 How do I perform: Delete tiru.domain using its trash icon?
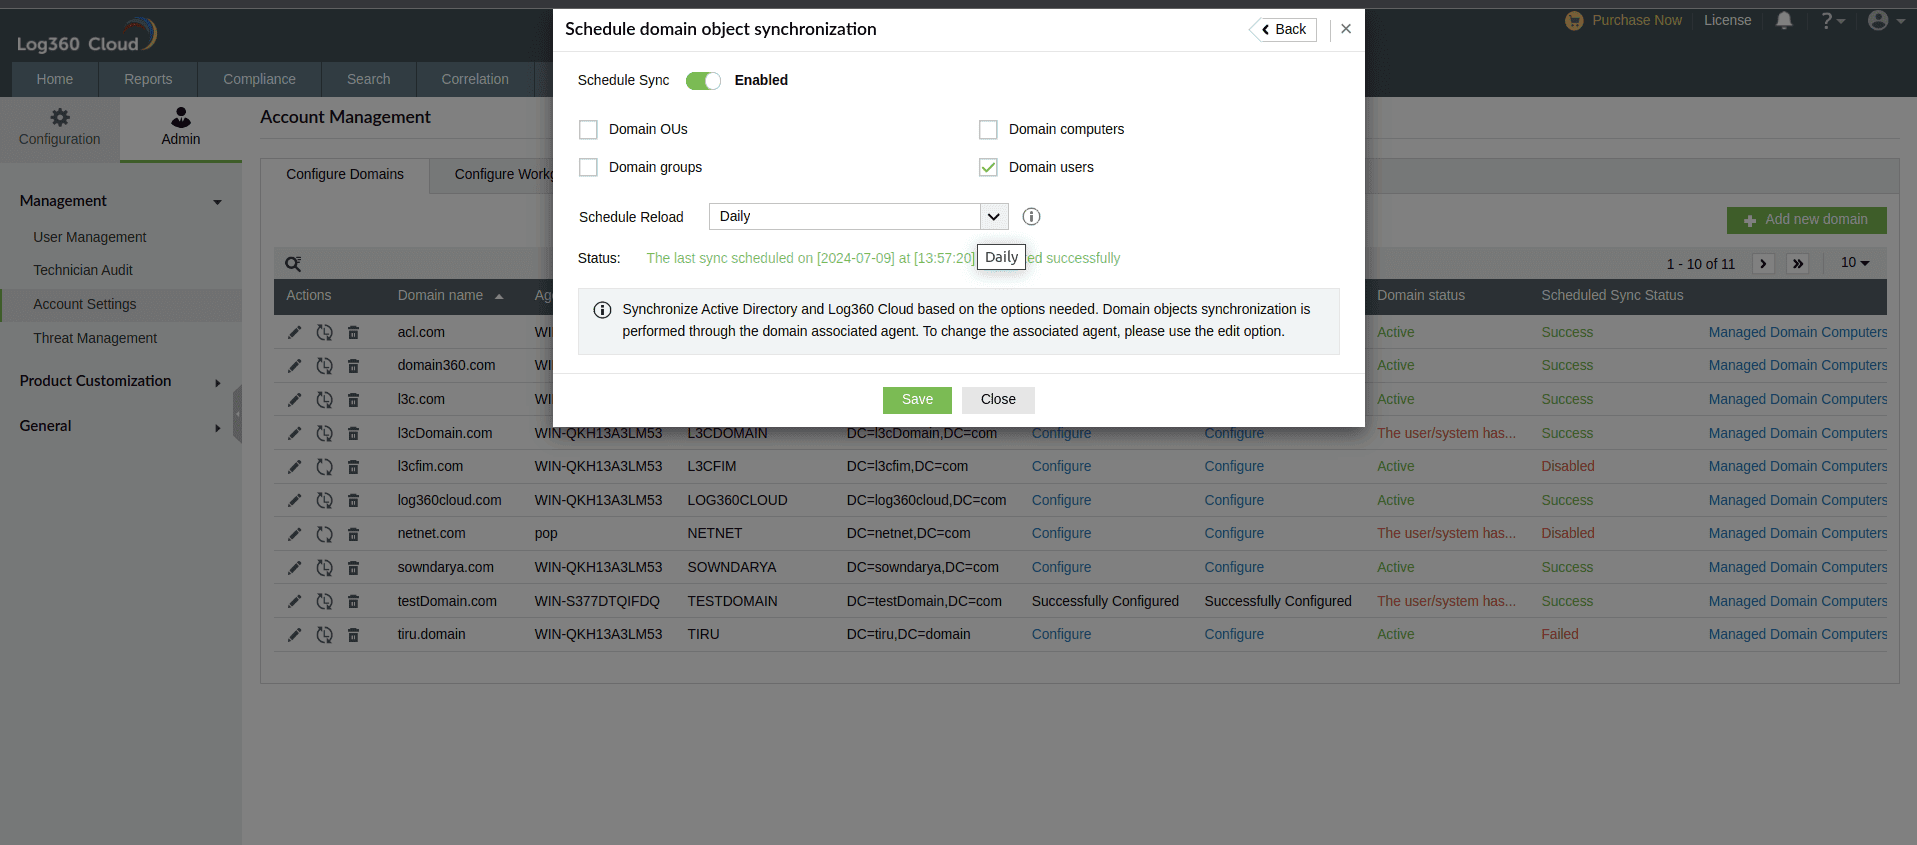click(x=353, y=635)
